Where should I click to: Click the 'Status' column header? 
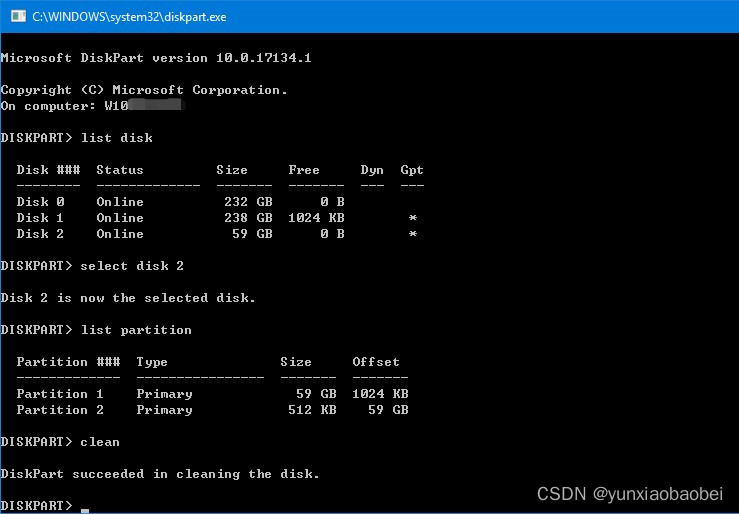tap(120, 170)
